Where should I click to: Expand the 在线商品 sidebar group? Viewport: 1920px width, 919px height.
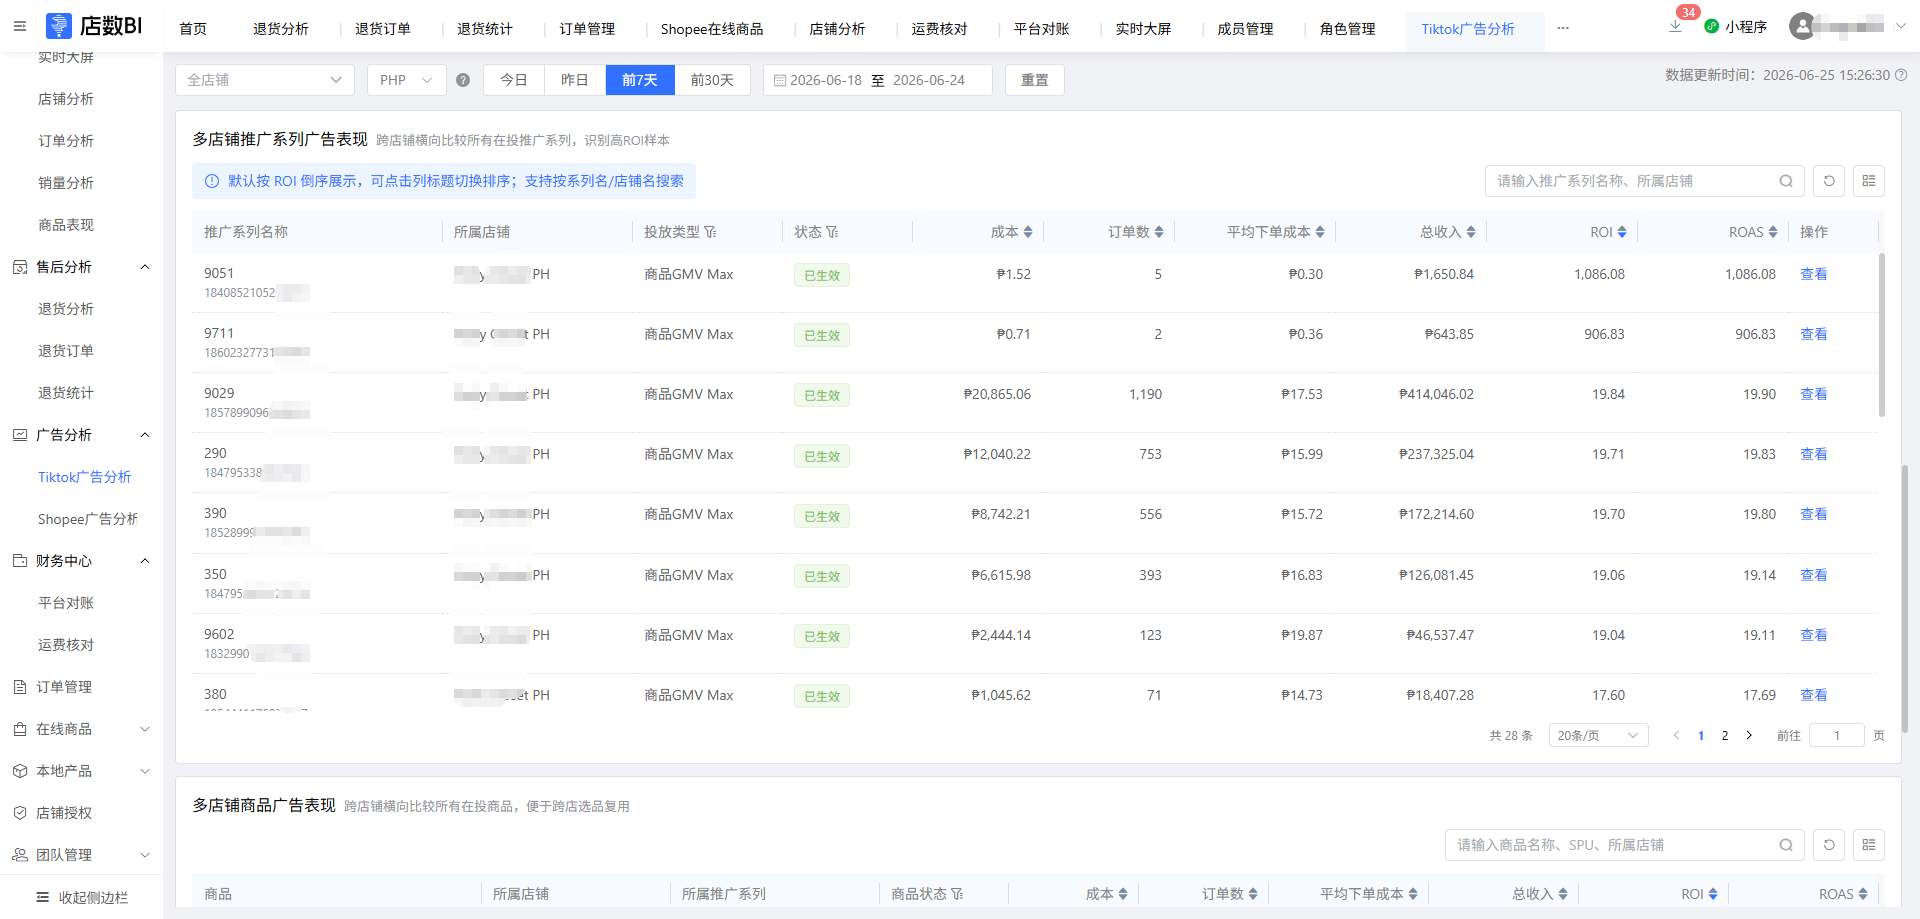[x=145, y=729]
